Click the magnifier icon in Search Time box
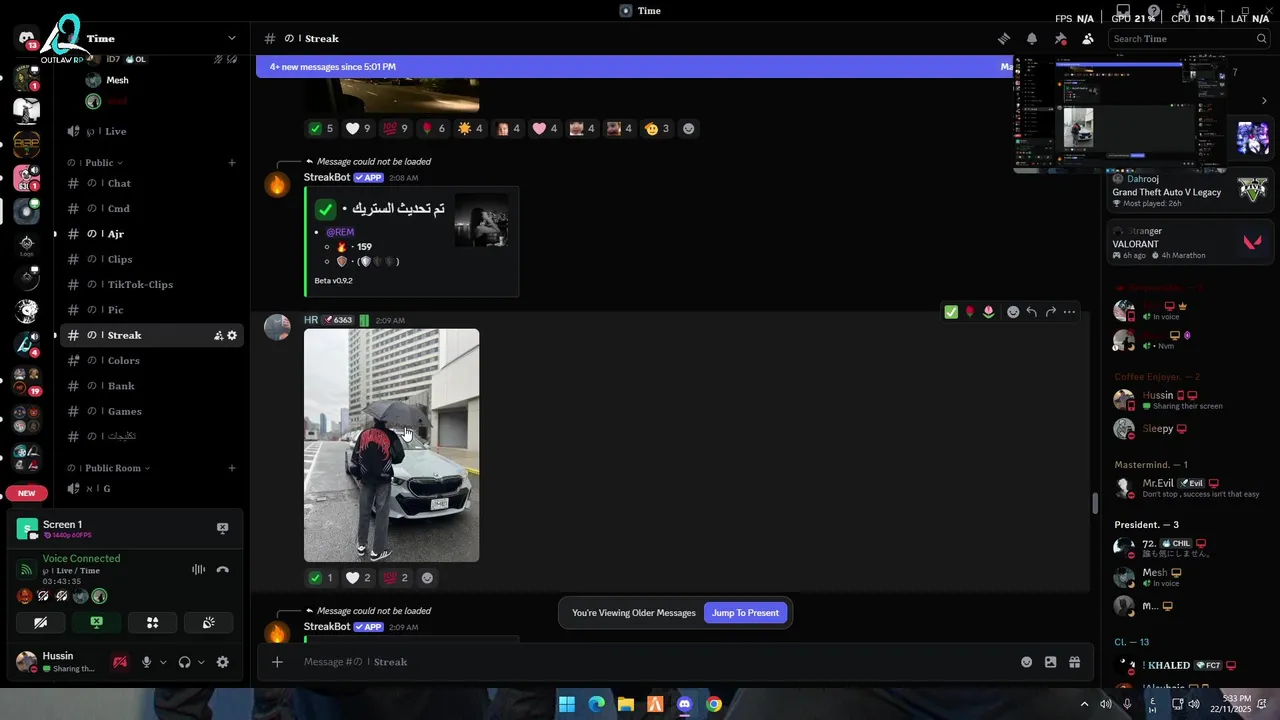Screen dimensions: 1280x720 pyautogui.click(x=1262, y=38)
